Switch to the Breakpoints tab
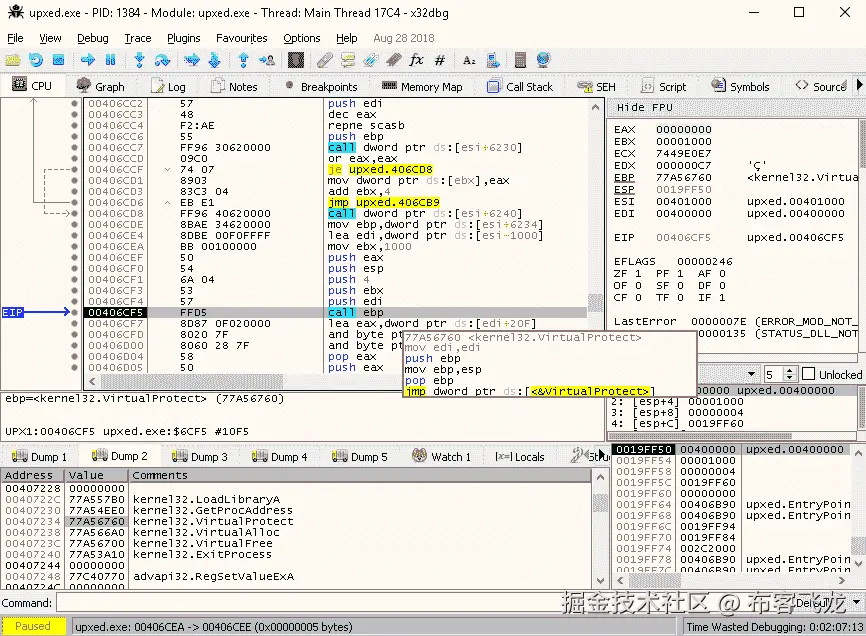866x636 pixels. point(321,87)
